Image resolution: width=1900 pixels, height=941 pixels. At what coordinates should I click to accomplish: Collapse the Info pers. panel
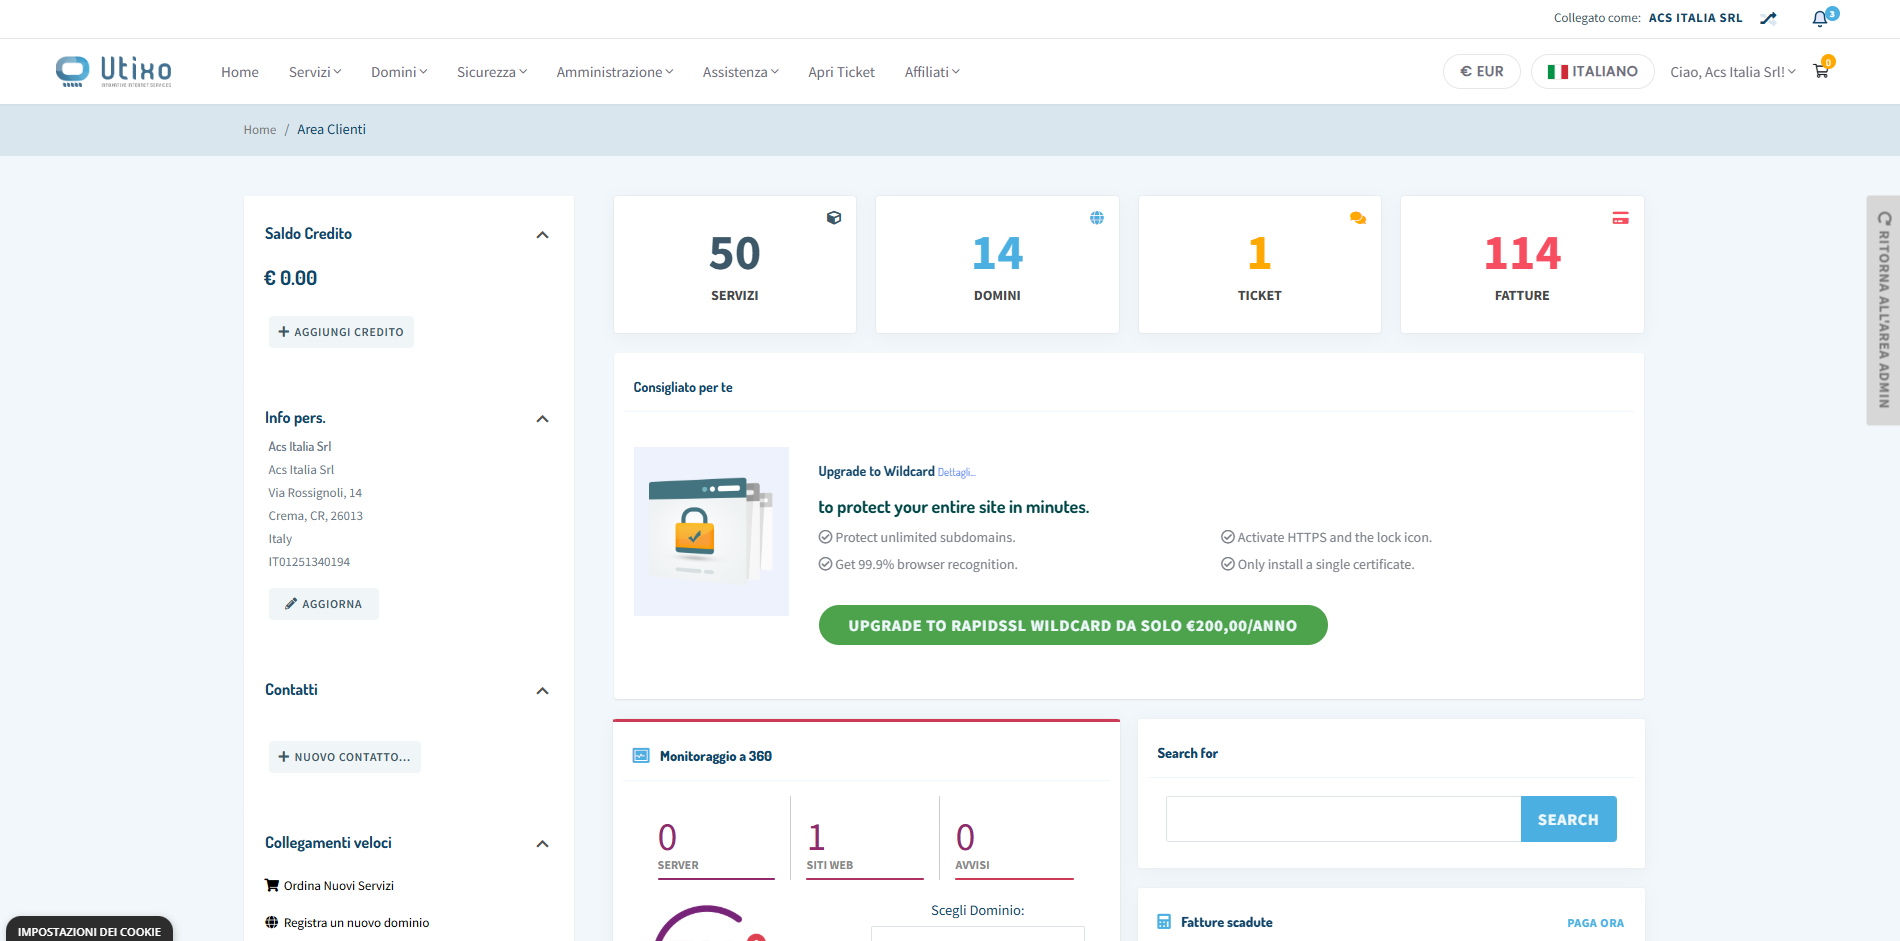[x=542, y=419]
